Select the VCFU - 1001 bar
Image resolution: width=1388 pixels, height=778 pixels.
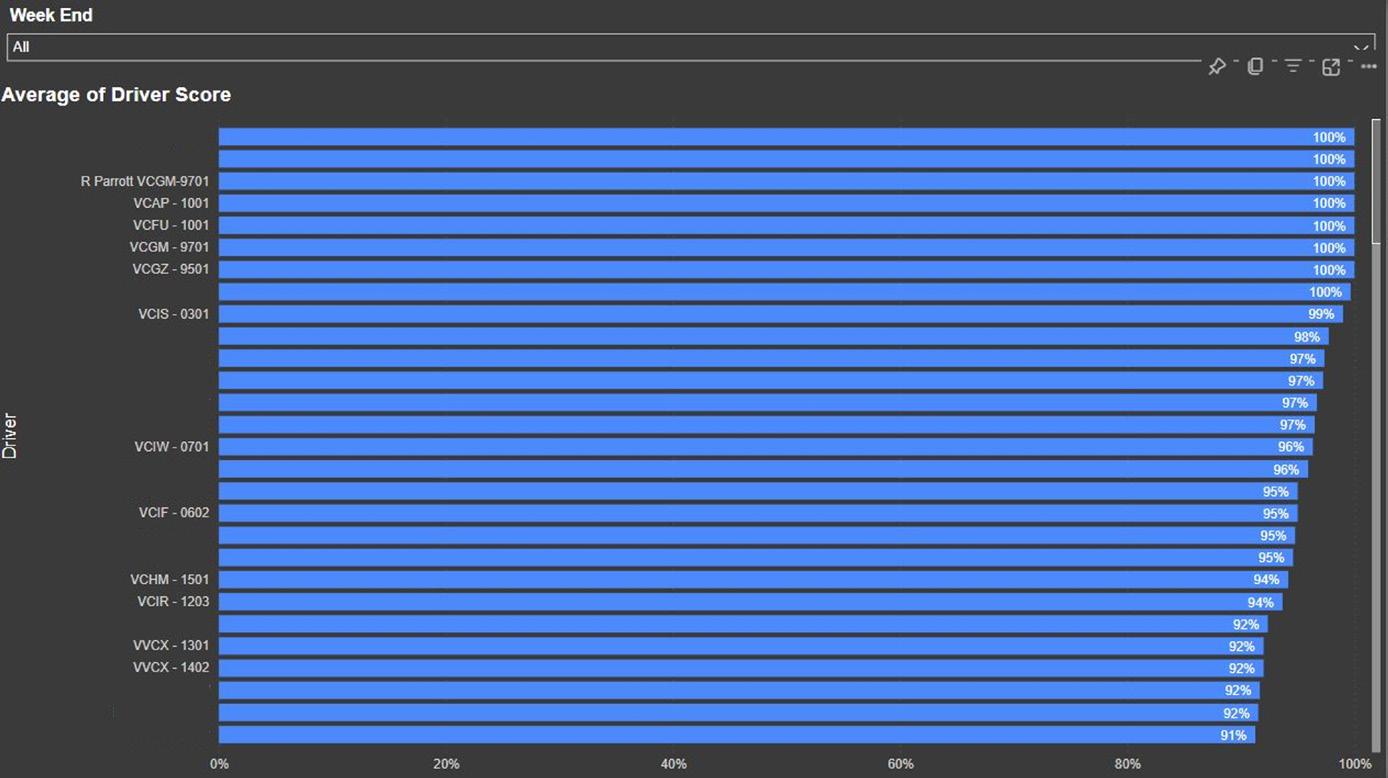(786, 225)
